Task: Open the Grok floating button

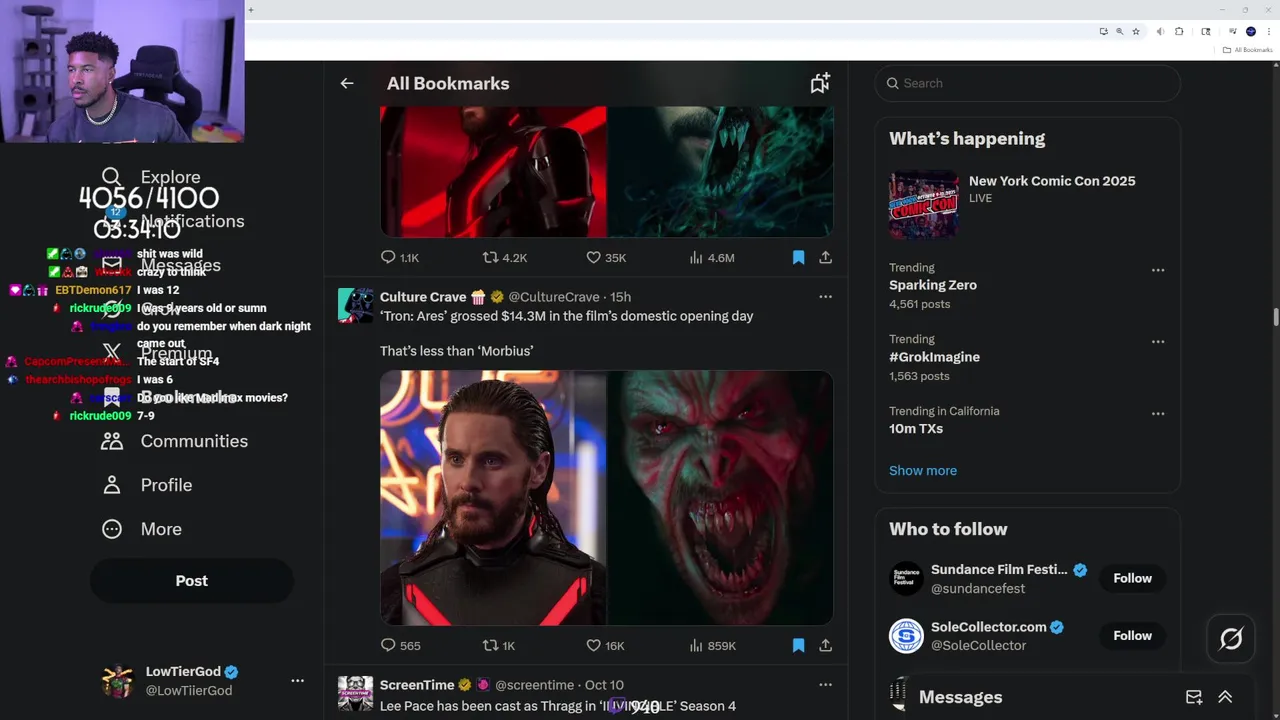Action: (1231, 639)
